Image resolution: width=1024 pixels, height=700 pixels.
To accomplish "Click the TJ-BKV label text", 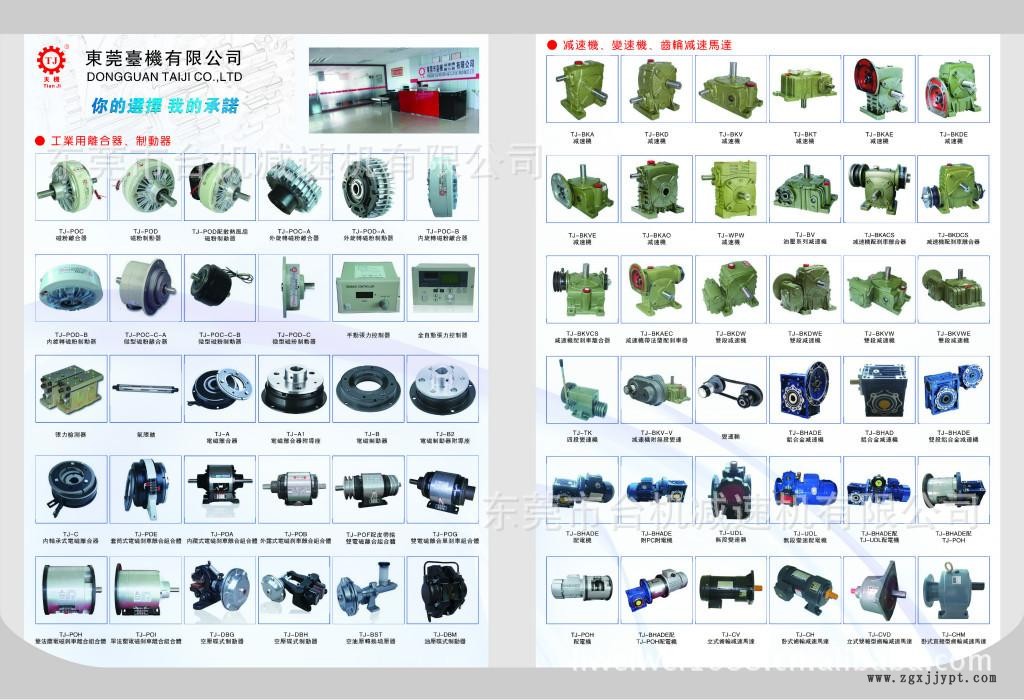I will coord(731,135).
